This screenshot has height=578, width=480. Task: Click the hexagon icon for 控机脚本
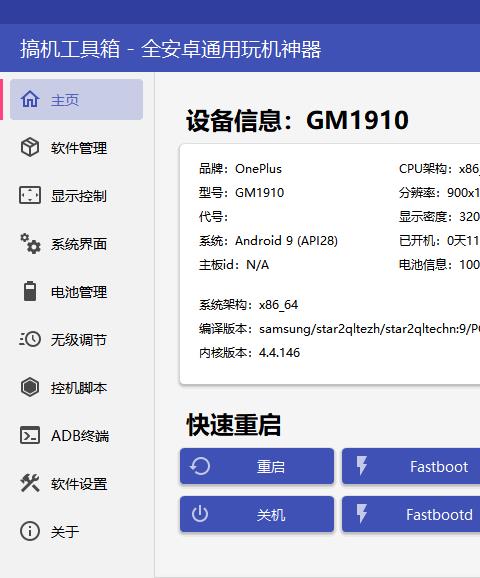point(29,387)
